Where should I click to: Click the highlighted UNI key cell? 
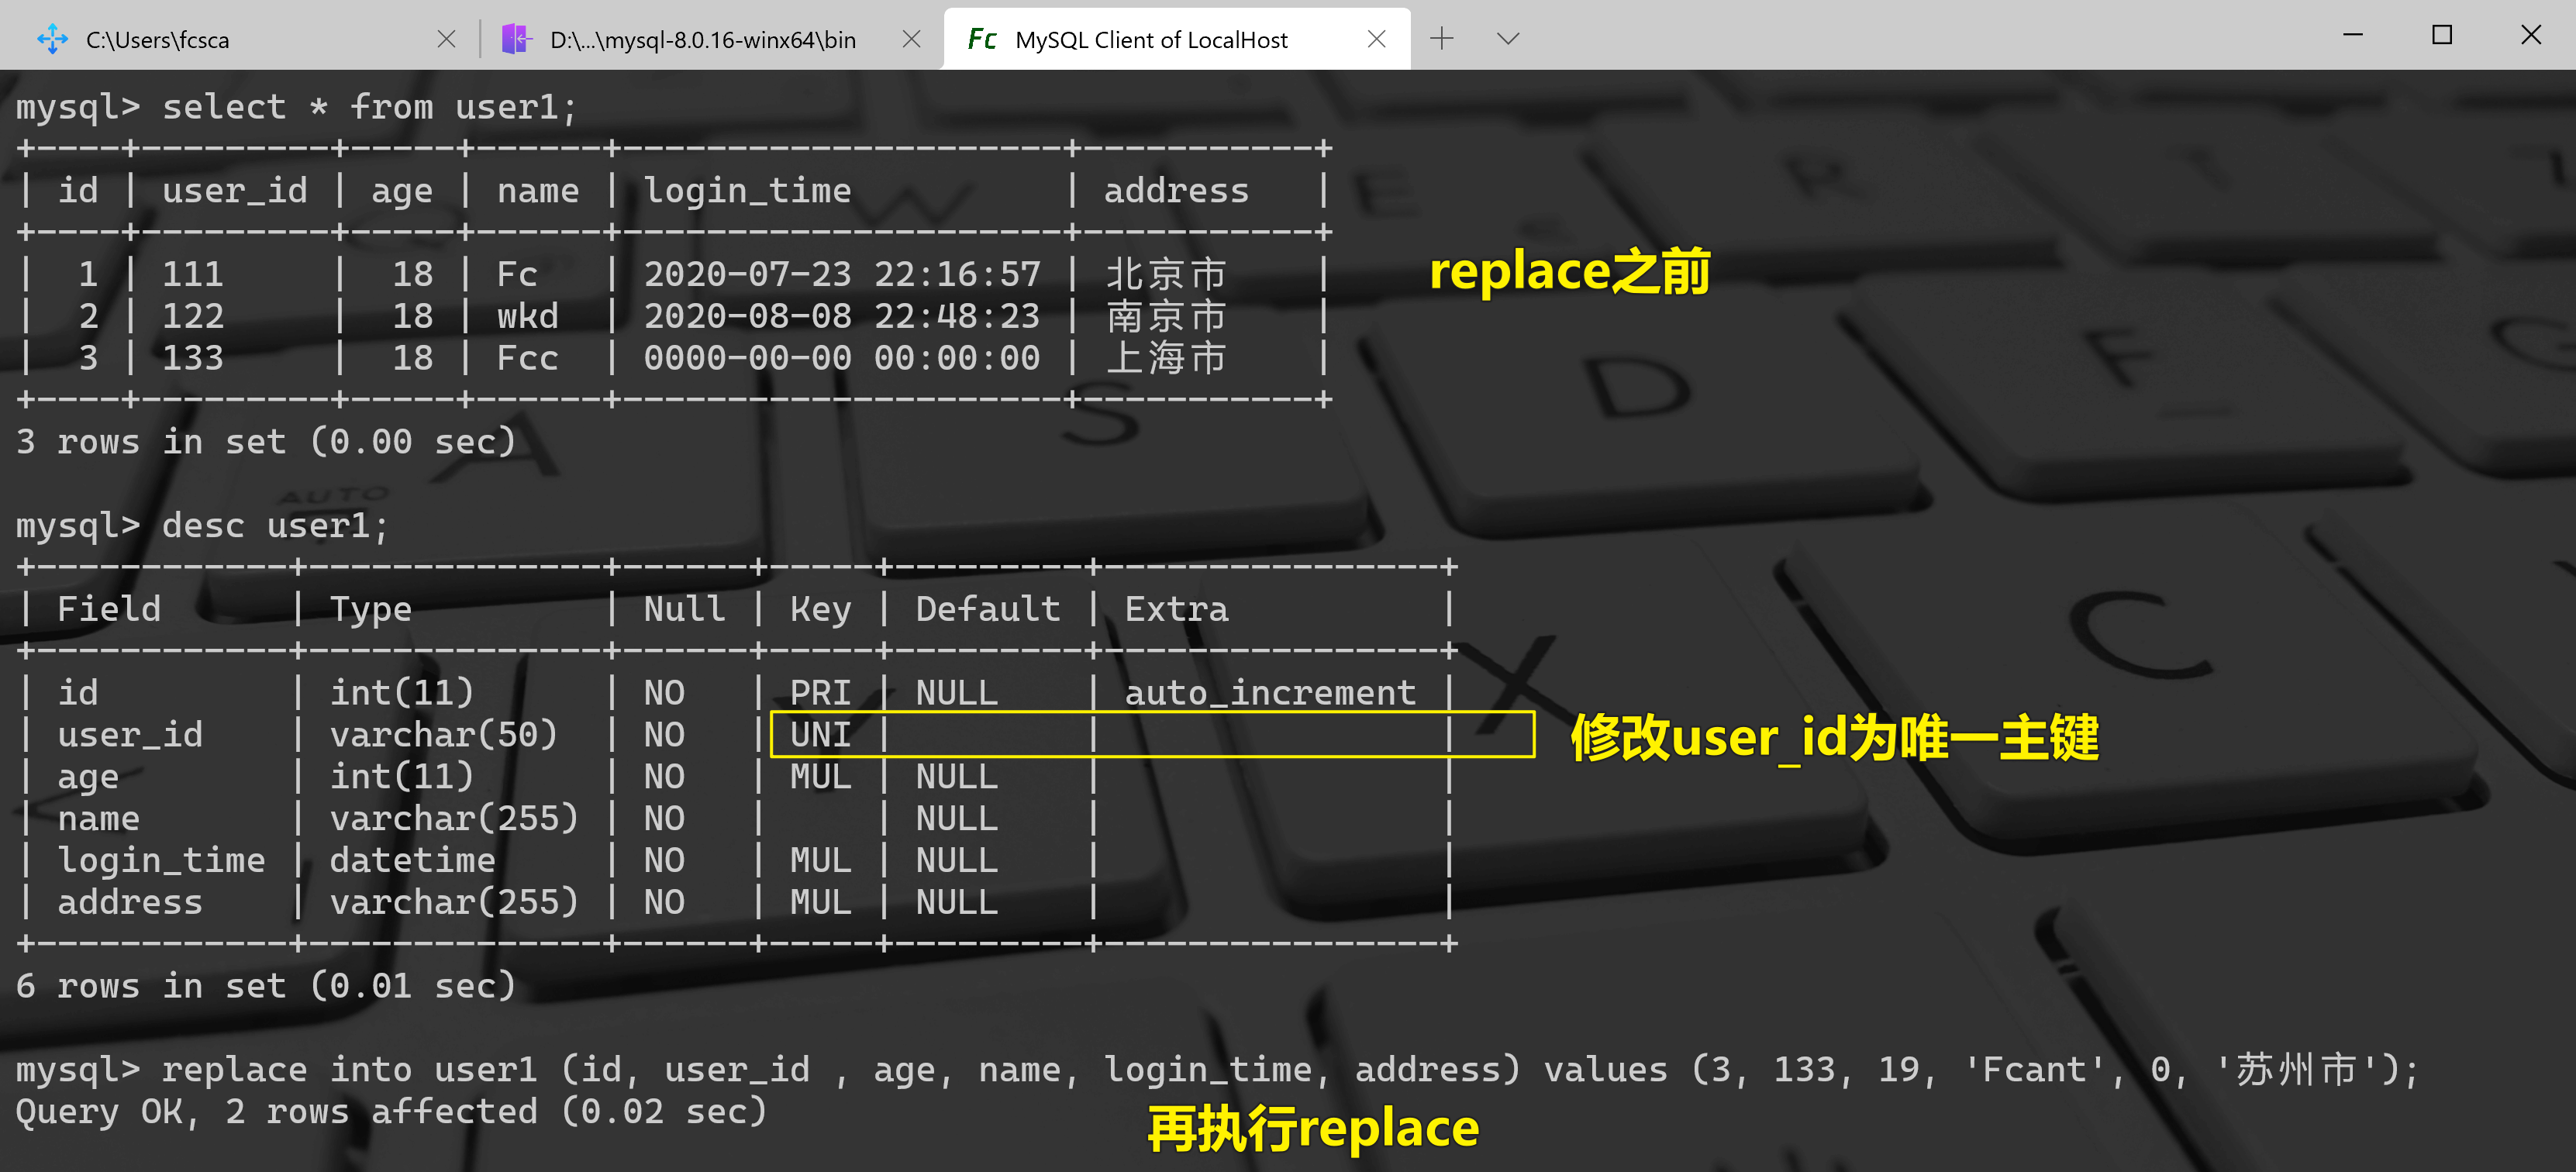[x=820, y=735]
